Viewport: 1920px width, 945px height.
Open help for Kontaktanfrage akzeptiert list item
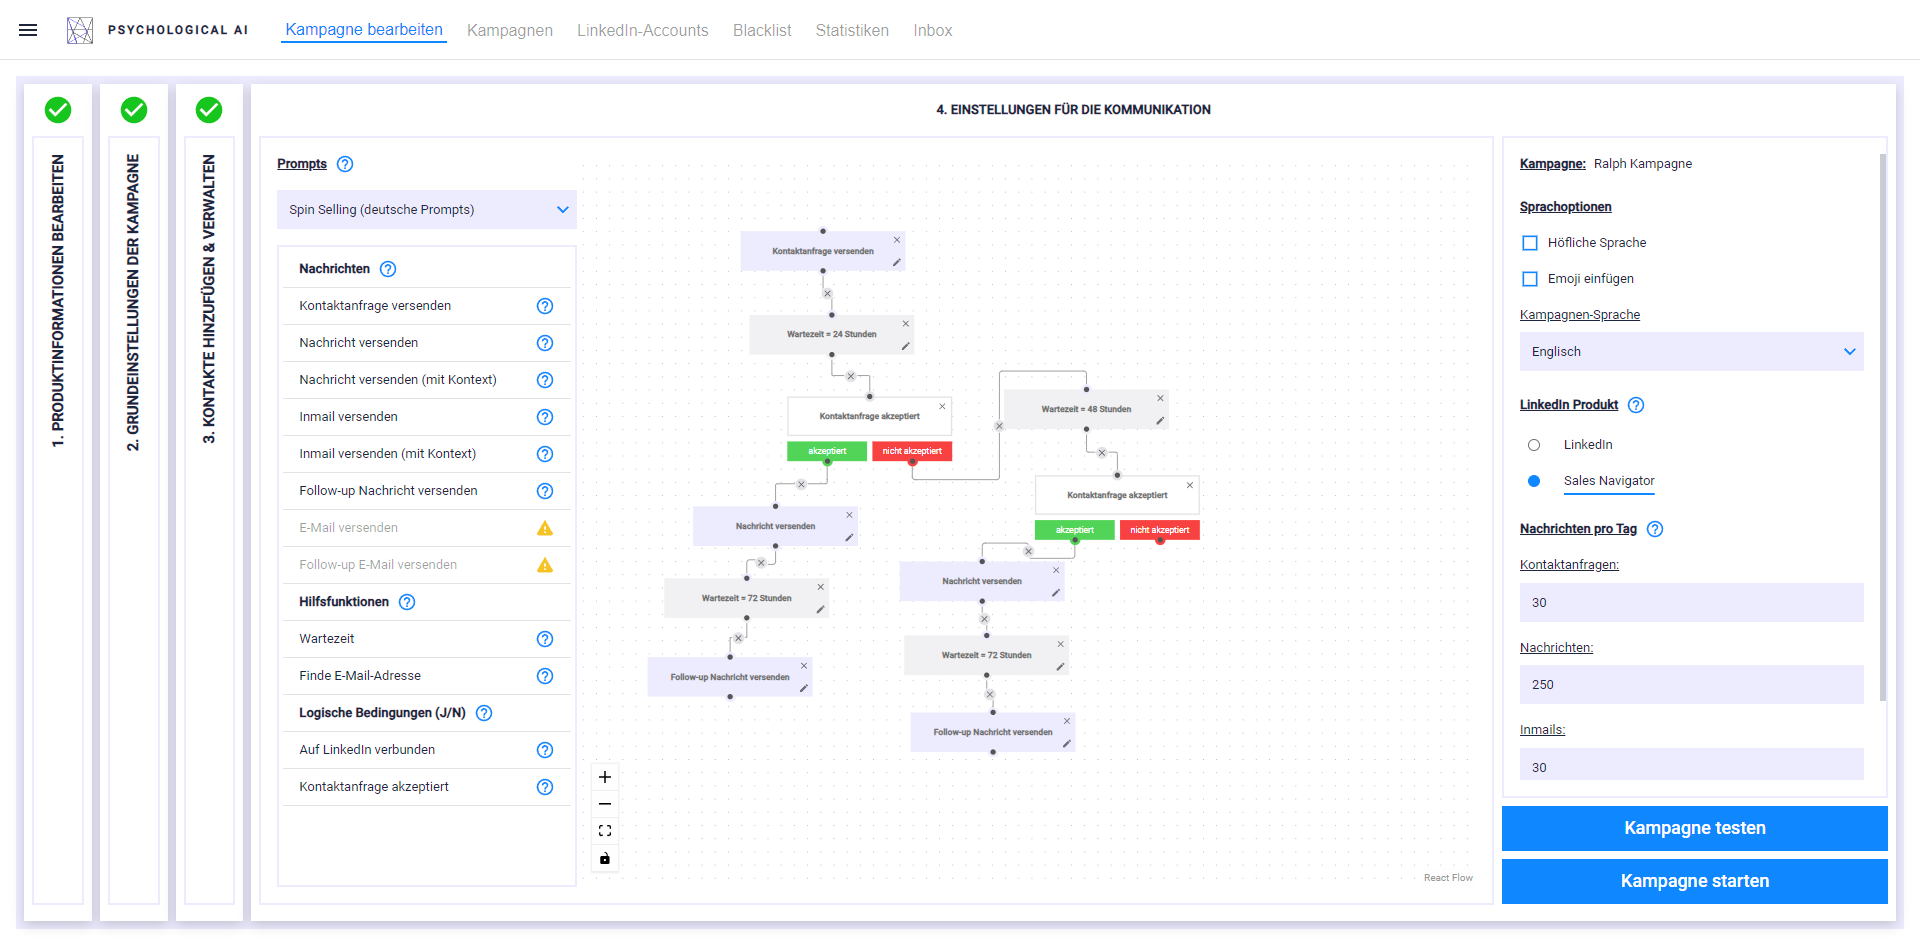[x=545, y=787]
